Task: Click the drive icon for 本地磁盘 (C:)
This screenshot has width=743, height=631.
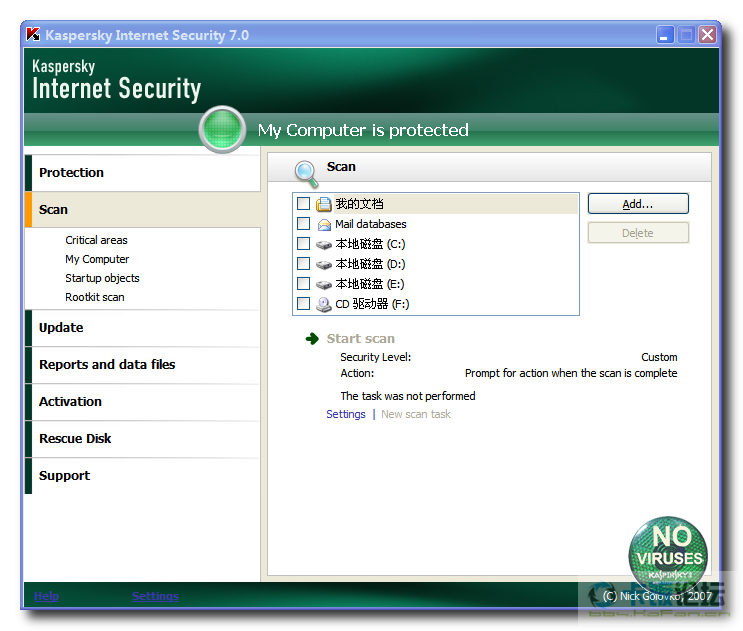Action: 324,244
